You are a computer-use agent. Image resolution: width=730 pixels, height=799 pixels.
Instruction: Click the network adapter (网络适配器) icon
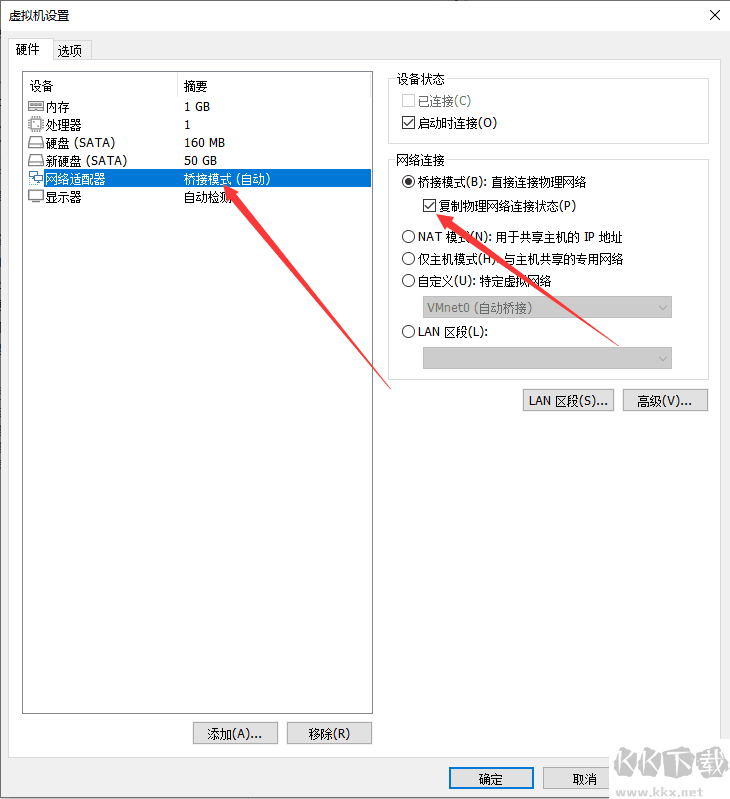36,178
